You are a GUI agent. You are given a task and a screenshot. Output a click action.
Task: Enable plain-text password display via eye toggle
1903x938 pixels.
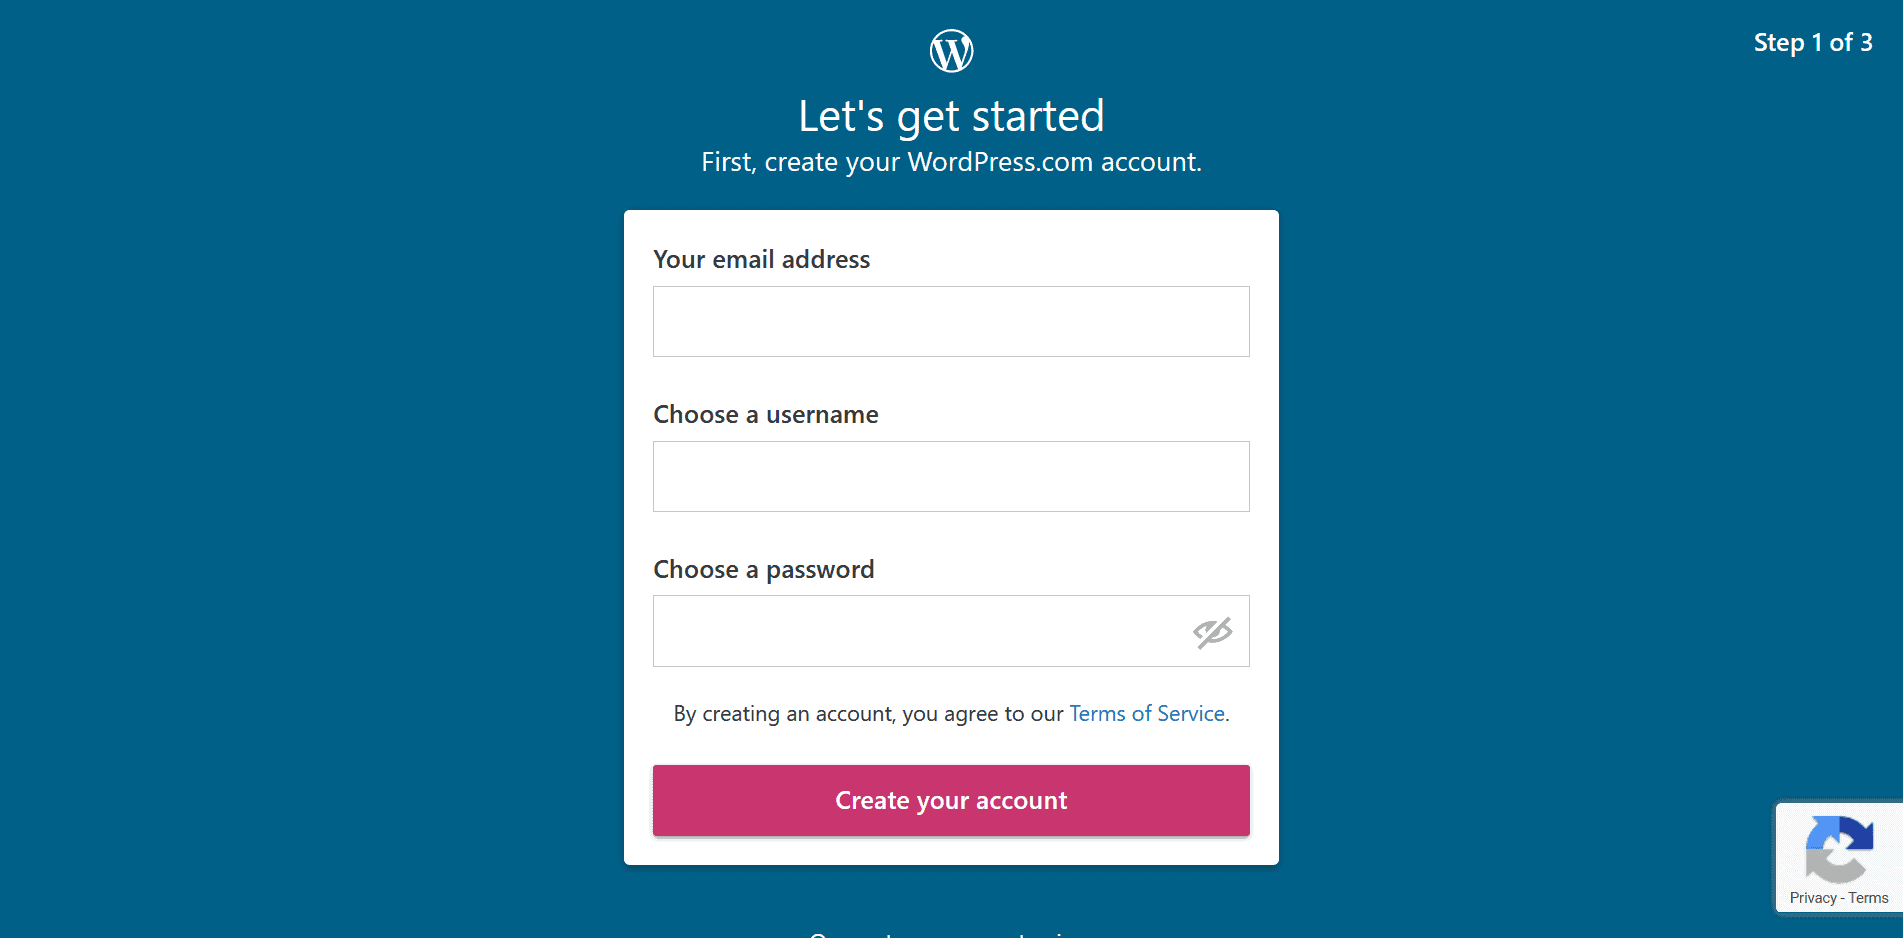(x=1211, y=631)
